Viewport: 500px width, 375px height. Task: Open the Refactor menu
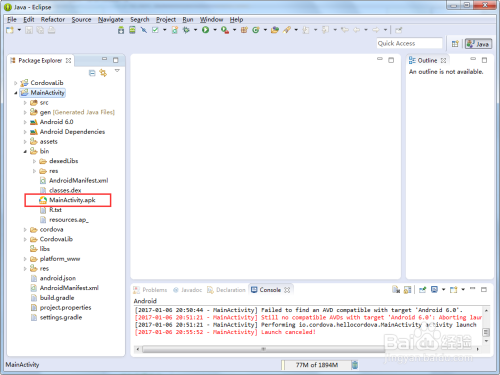(53, 19)
